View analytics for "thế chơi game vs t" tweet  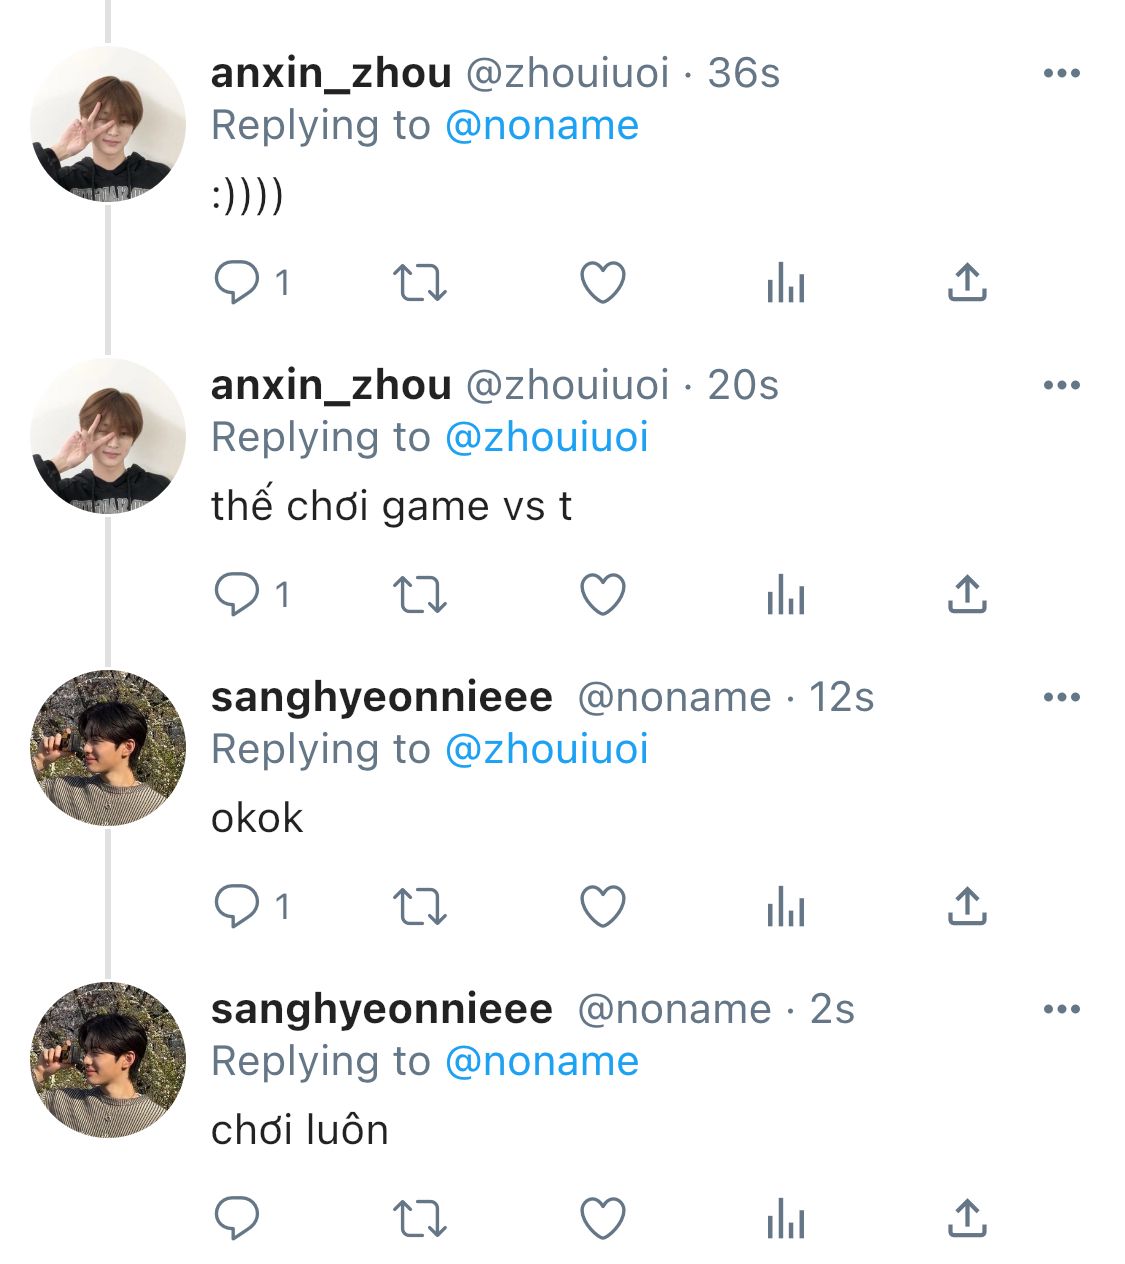[x=785, y=595]
